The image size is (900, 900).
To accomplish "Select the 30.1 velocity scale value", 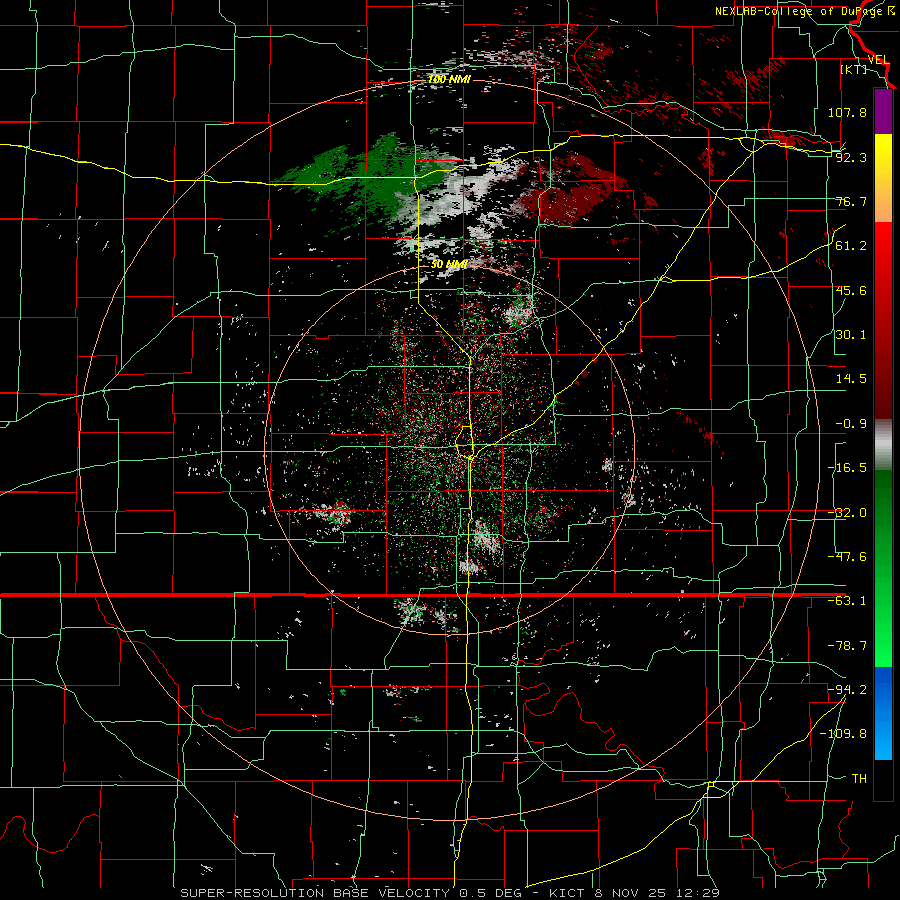I will [851, 335].
